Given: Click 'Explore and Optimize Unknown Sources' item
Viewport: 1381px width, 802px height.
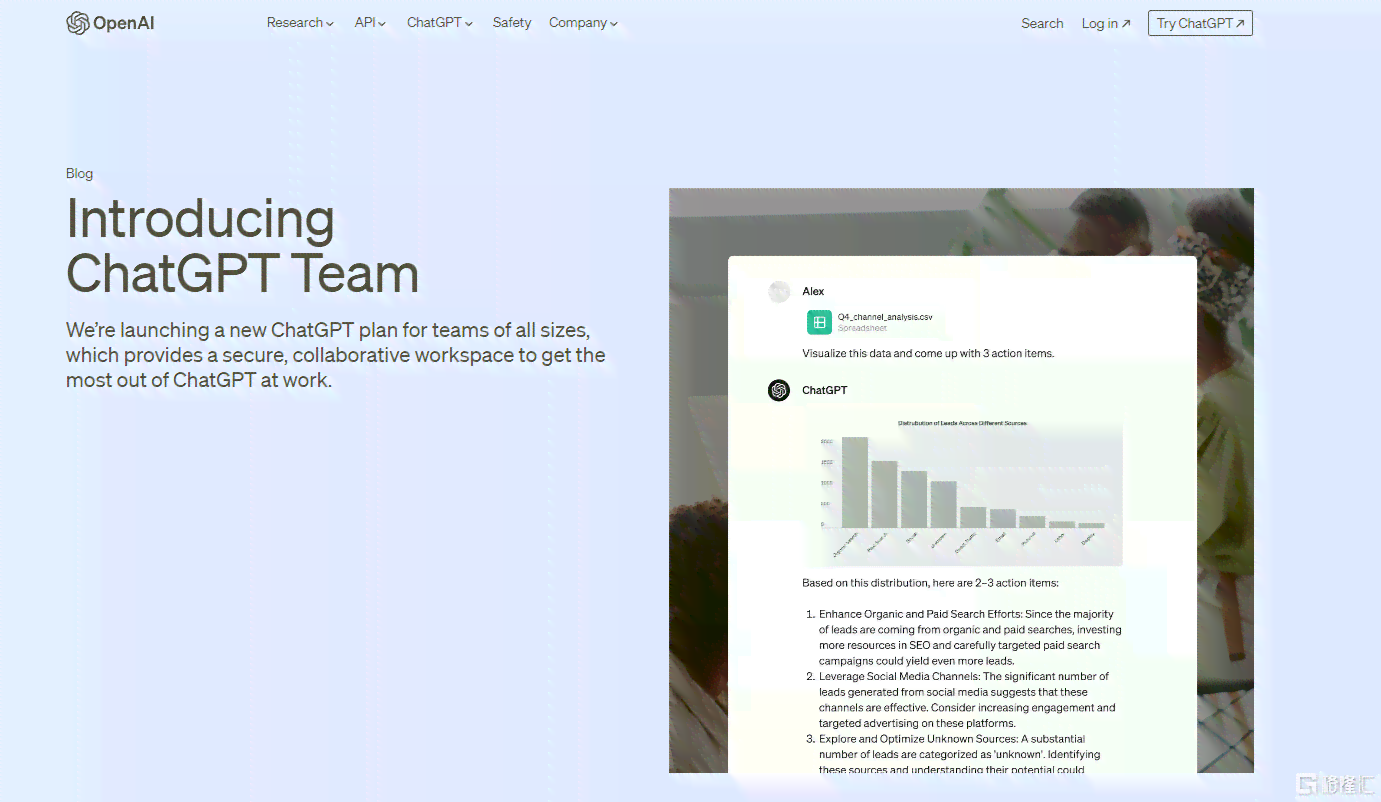Looking at the screenshot, I should [x=960, y=754].
